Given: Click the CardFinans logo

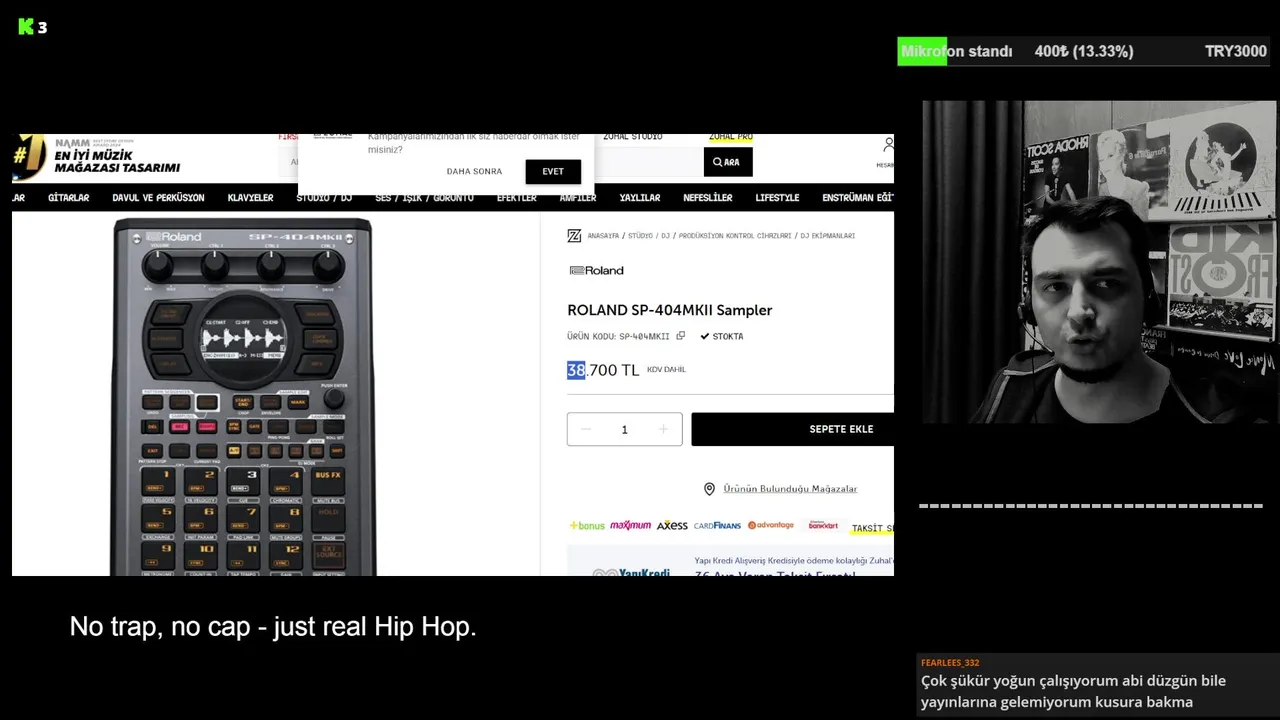Looking at the screenshot, I should tap(717, 525).
